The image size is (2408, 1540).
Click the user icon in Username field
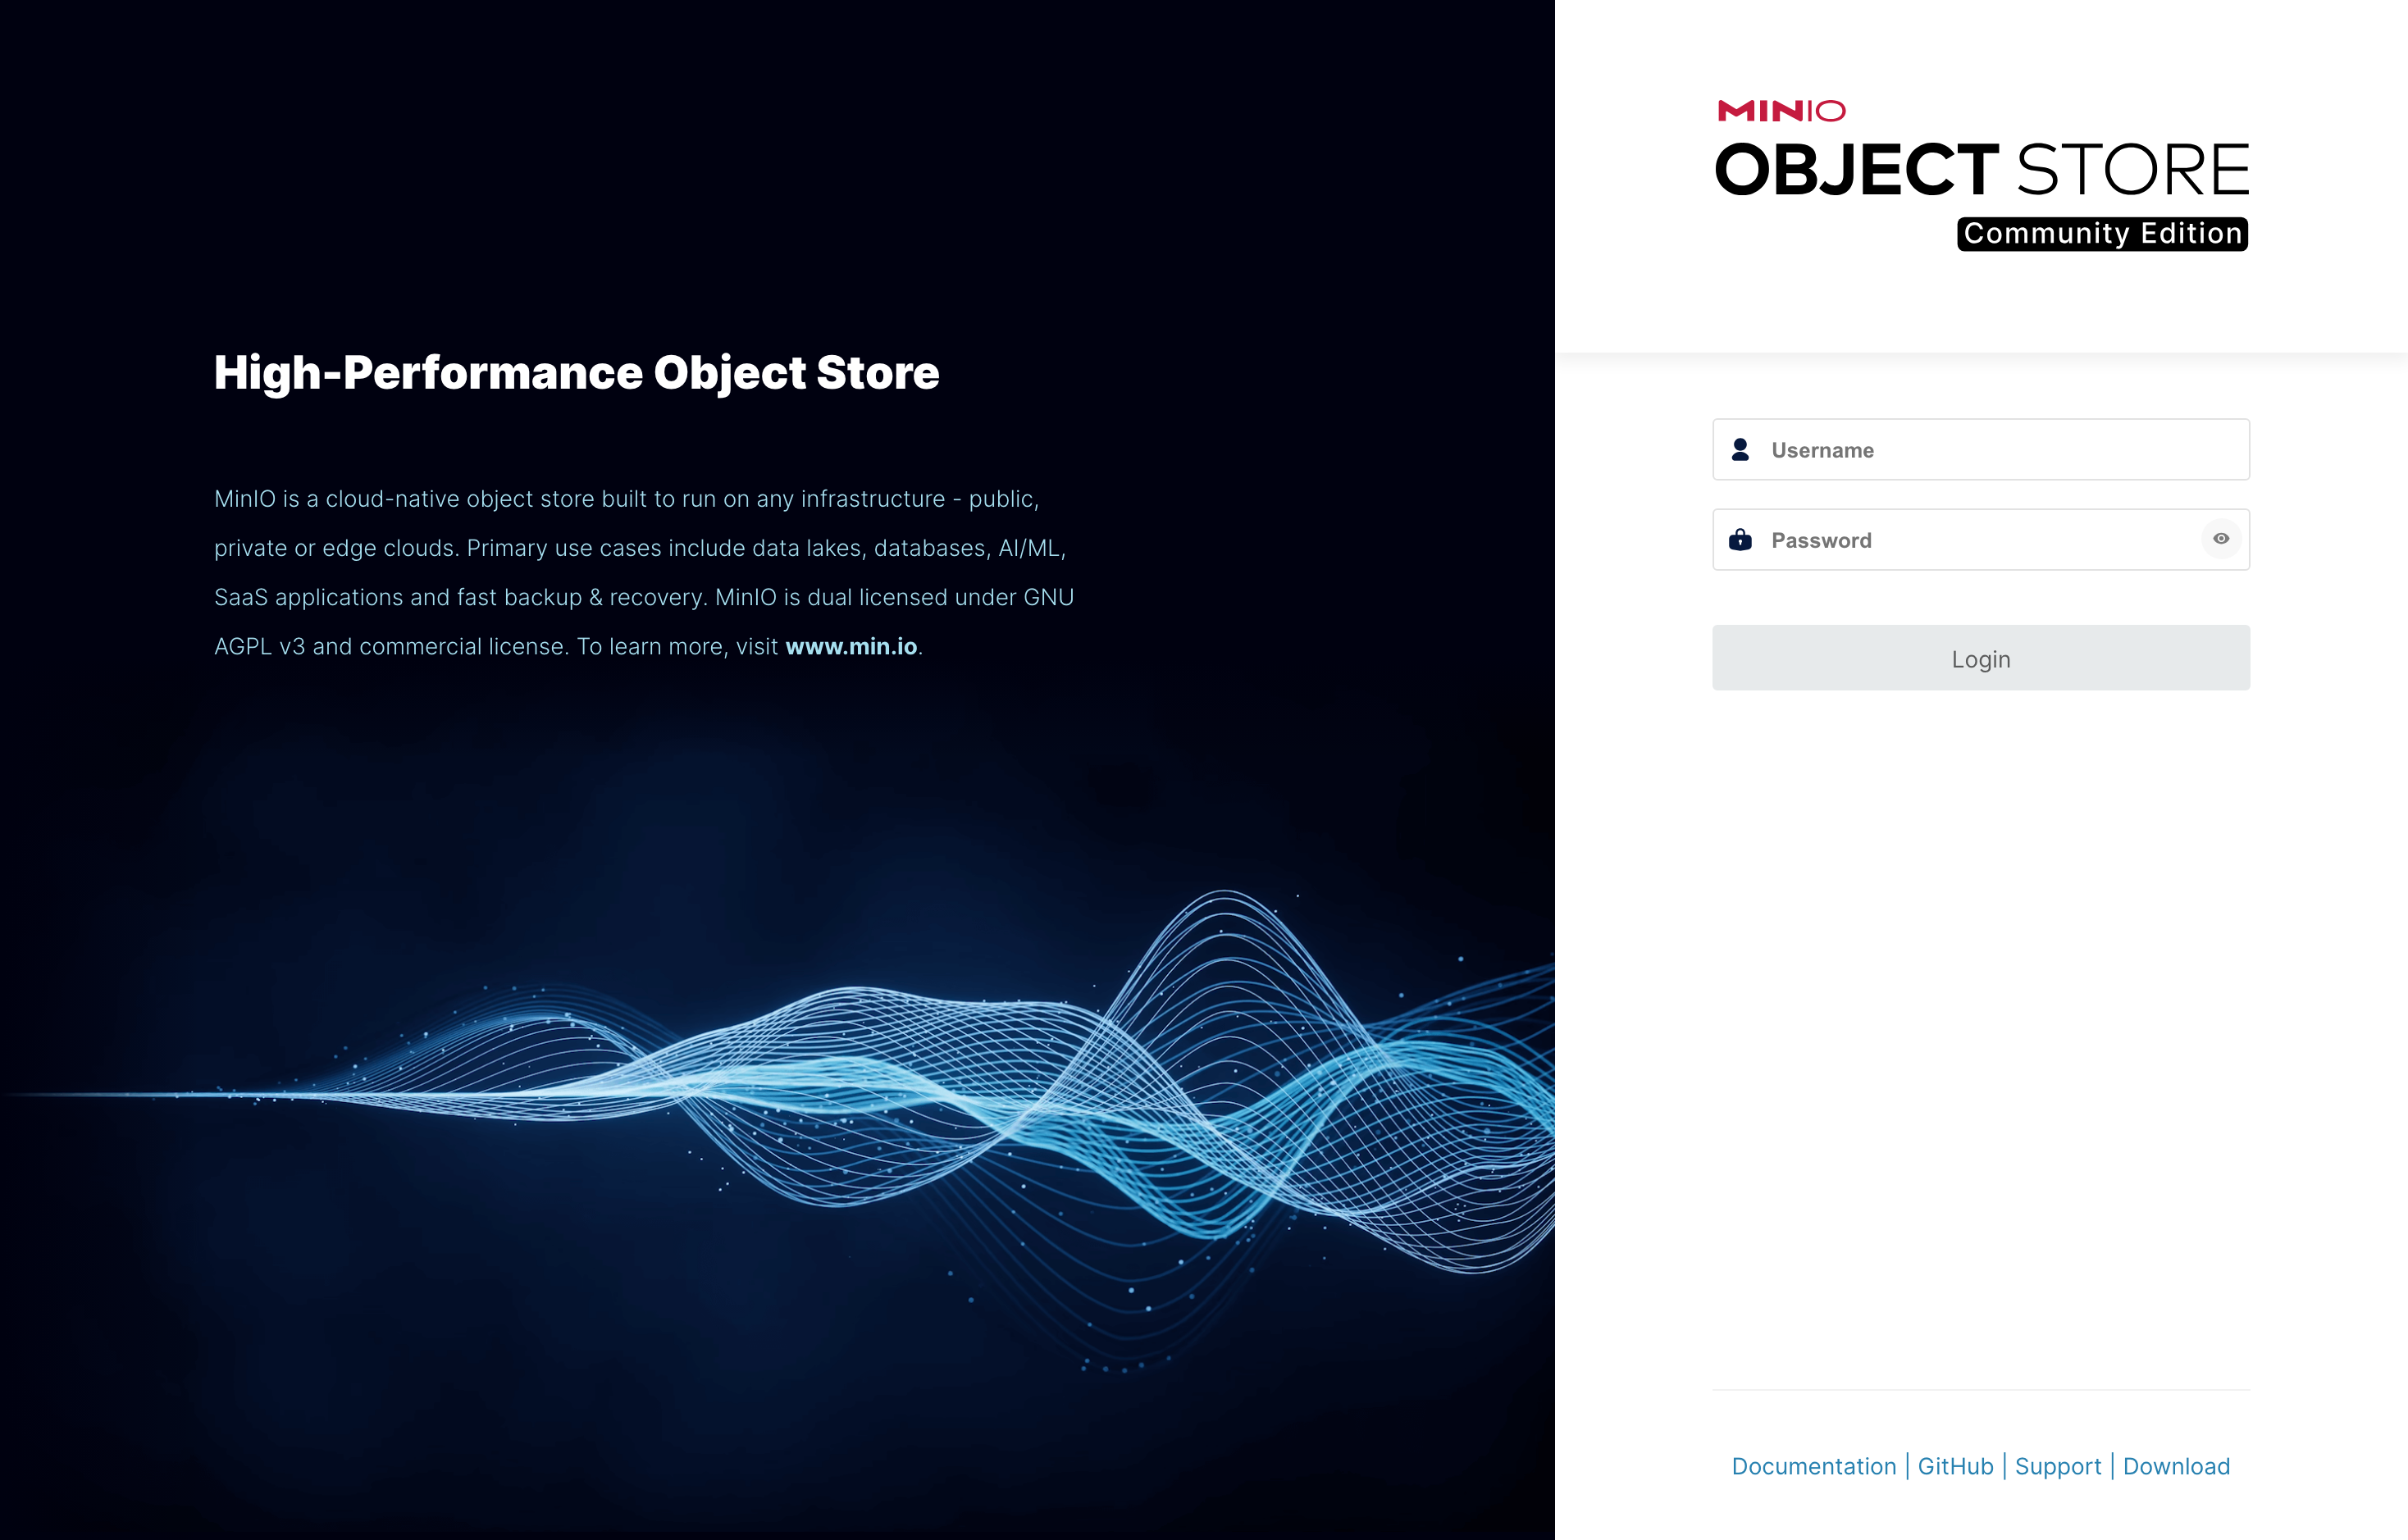coord(1740,450)
